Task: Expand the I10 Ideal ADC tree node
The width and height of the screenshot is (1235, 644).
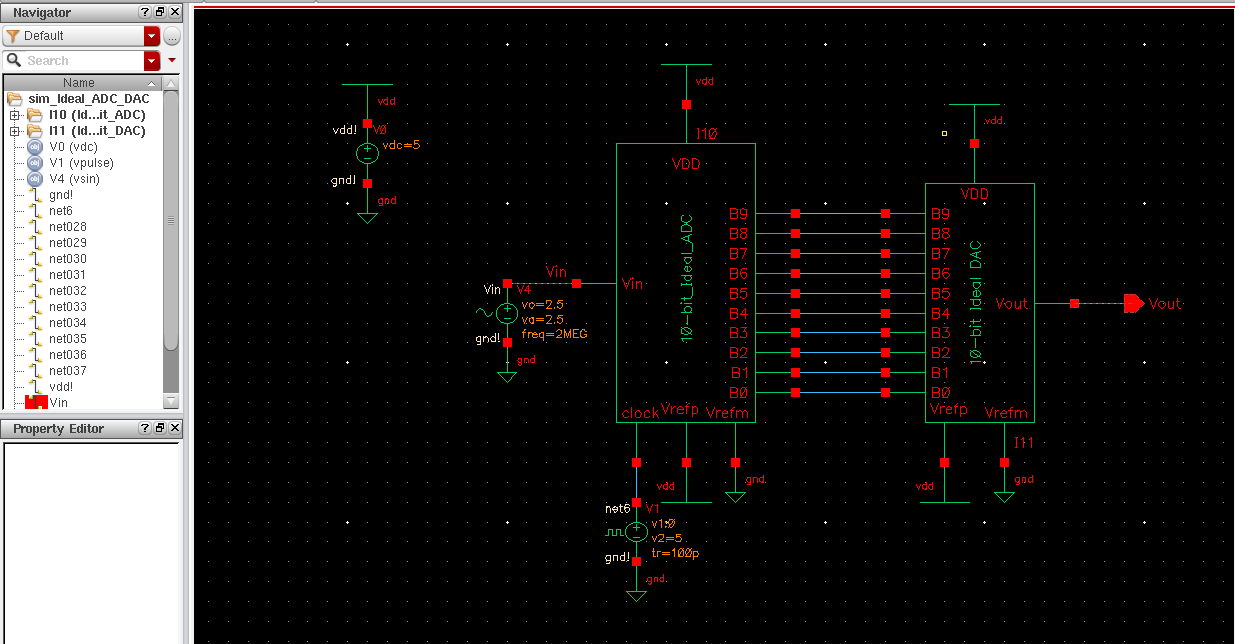Action: coord(15,115)
